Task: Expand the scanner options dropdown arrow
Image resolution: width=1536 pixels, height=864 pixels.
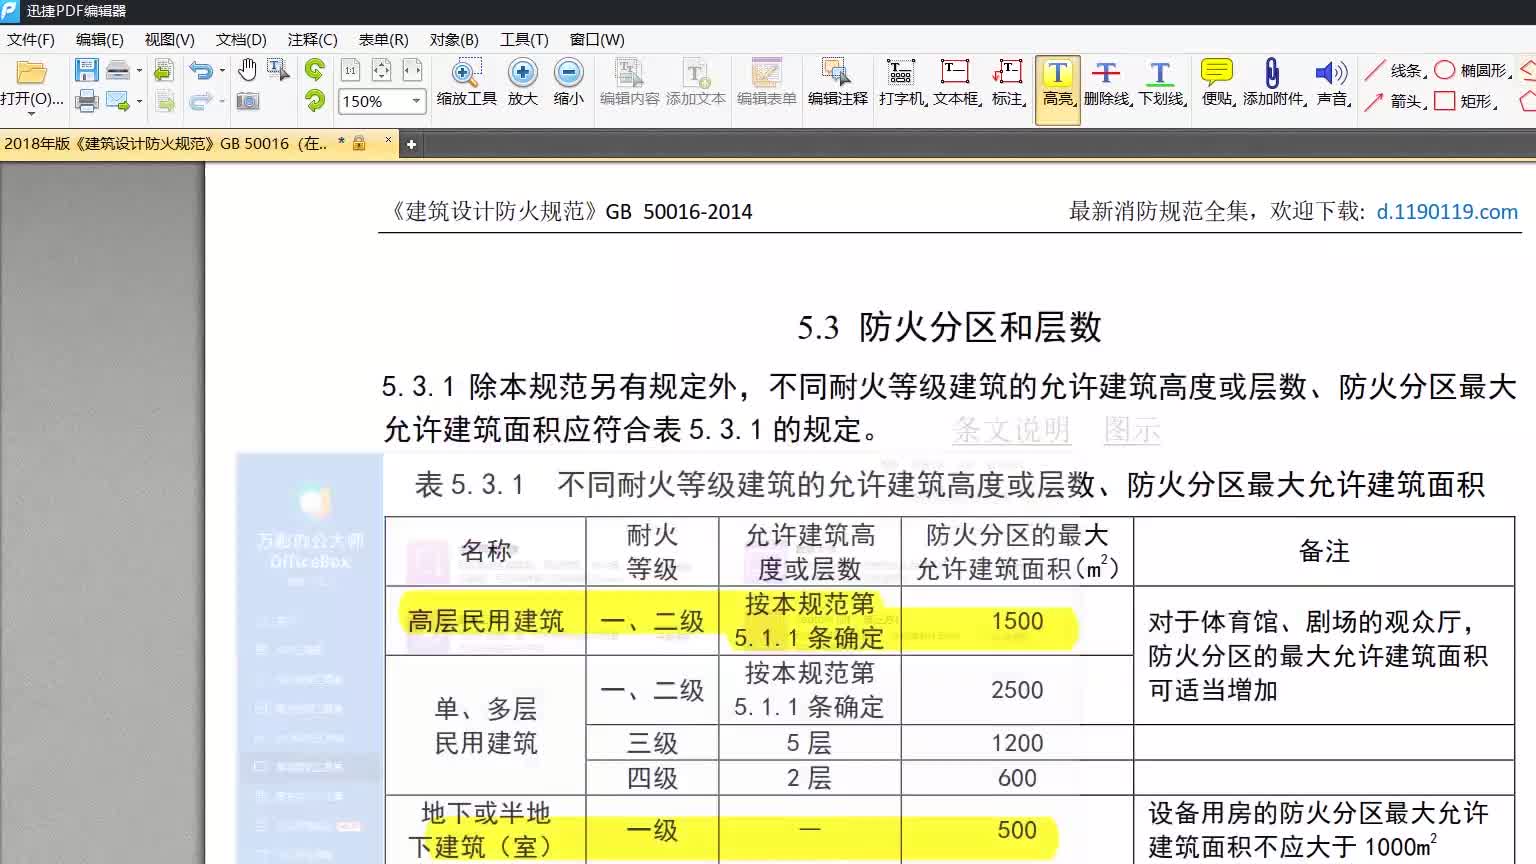Action: [x=139, y=70]
